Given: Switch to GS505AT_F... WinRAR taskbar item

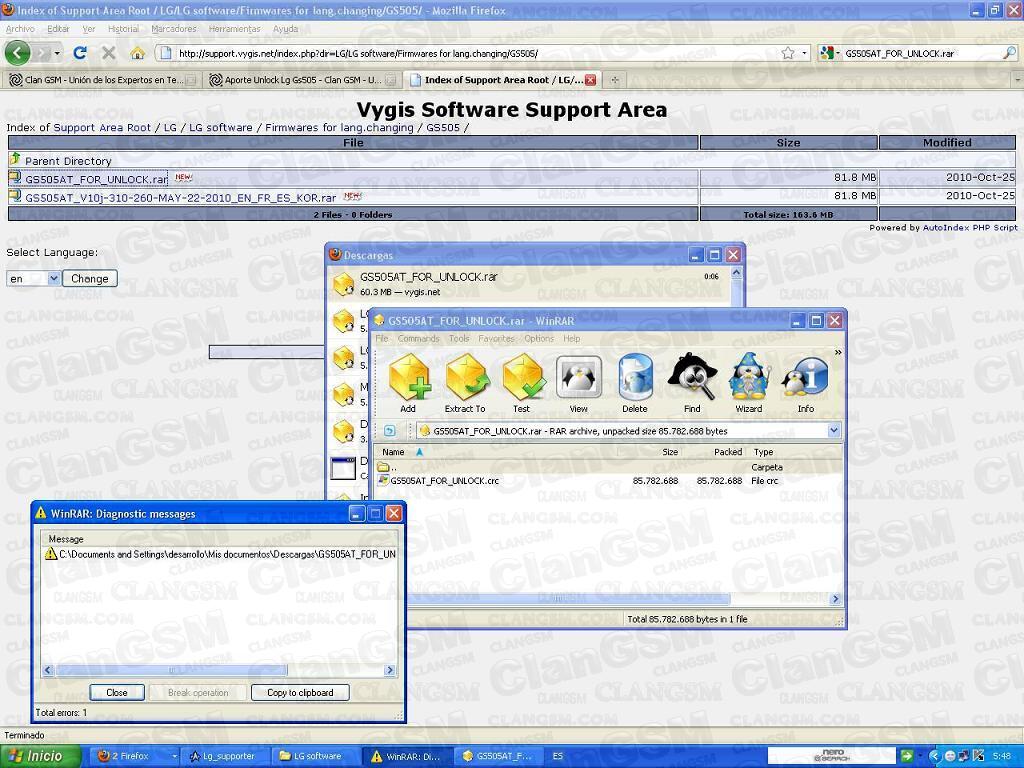Looking at the screenshot, I should 498,756.
